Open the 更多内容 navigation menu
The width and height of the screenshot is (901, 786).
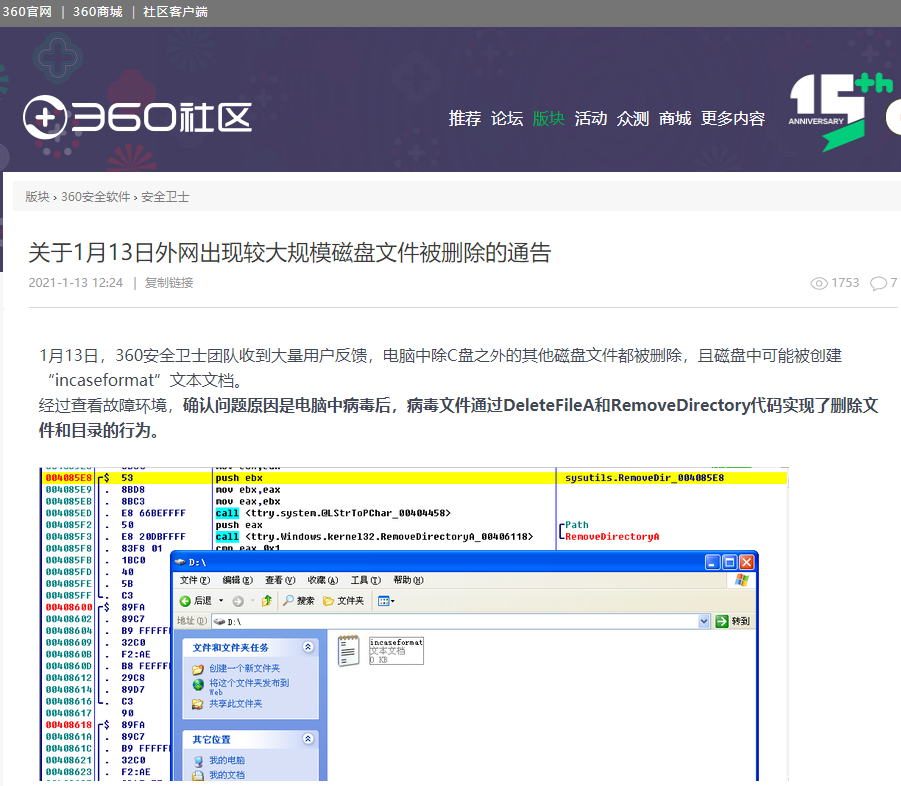733,118
